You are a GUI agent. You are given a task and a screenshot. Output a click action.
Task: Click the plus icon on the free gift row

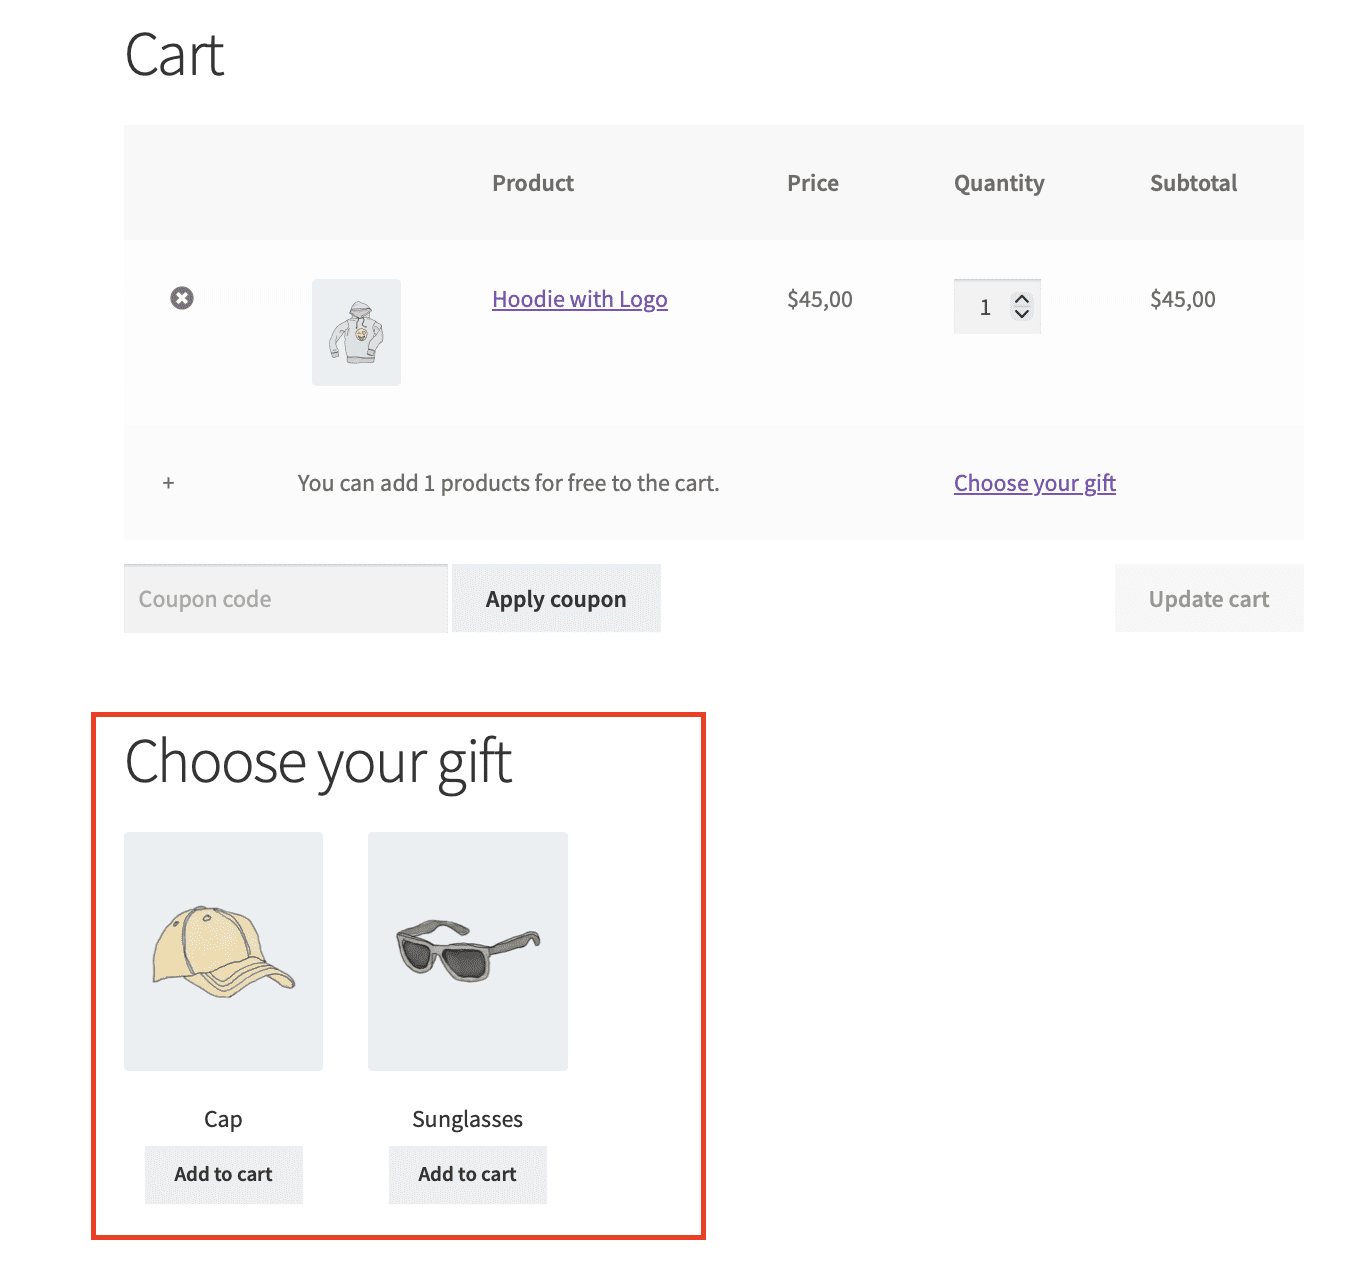pos(168,483)
